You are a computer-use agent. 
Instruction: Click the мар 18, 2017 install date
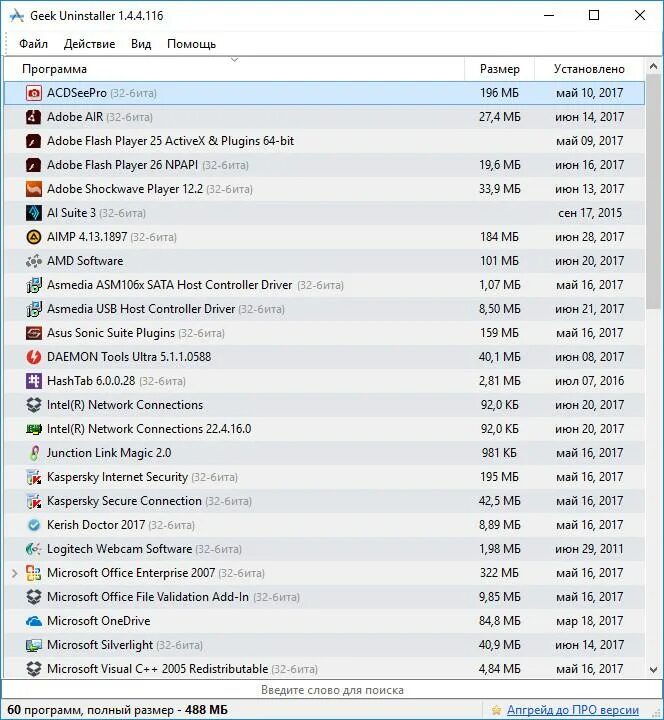[x=589, y=621]
